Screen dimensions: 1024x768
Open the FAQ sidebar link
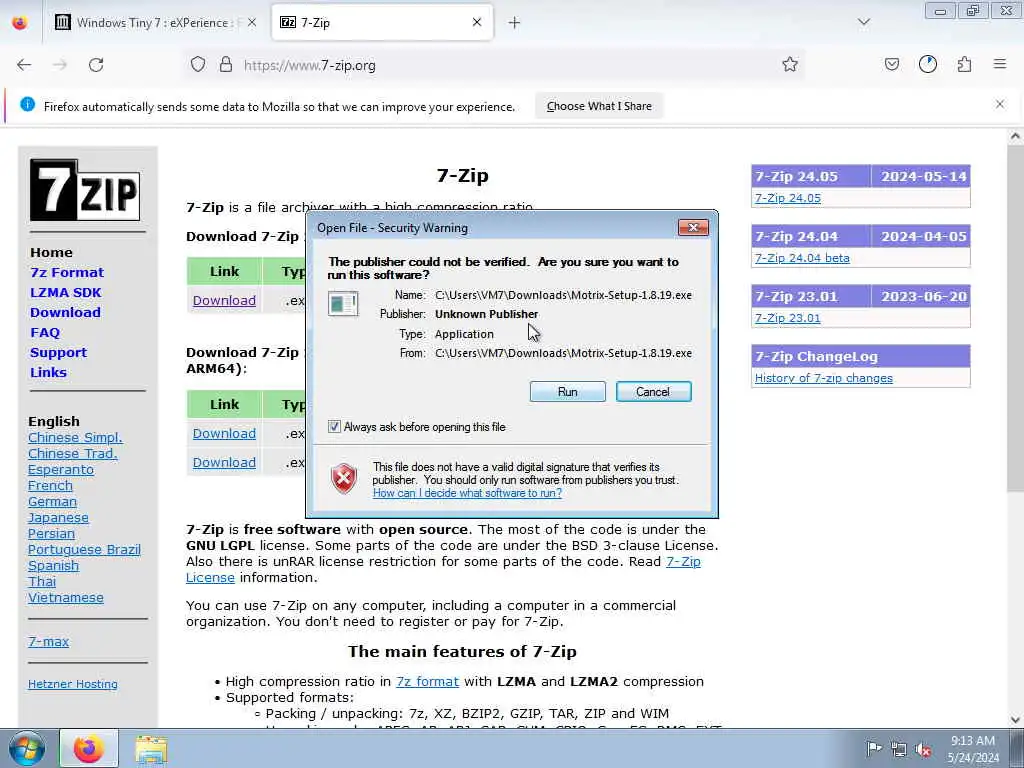point(45,332)
